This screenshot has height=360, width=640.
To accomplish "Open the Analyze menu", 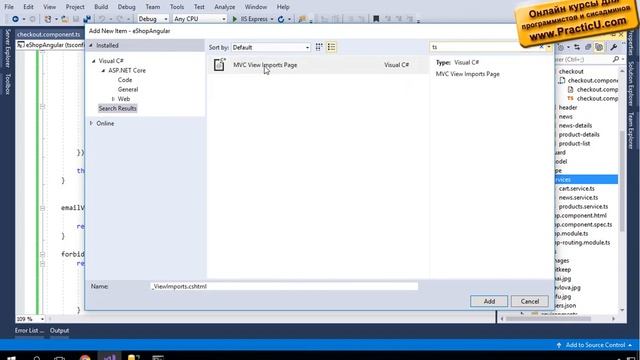I will coord(225,7).
